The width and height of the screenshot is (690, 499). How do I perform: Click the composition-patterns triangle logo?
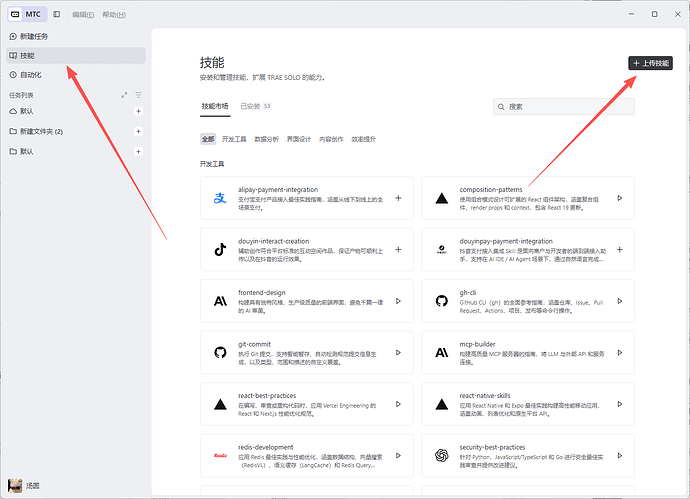point(441,198)
